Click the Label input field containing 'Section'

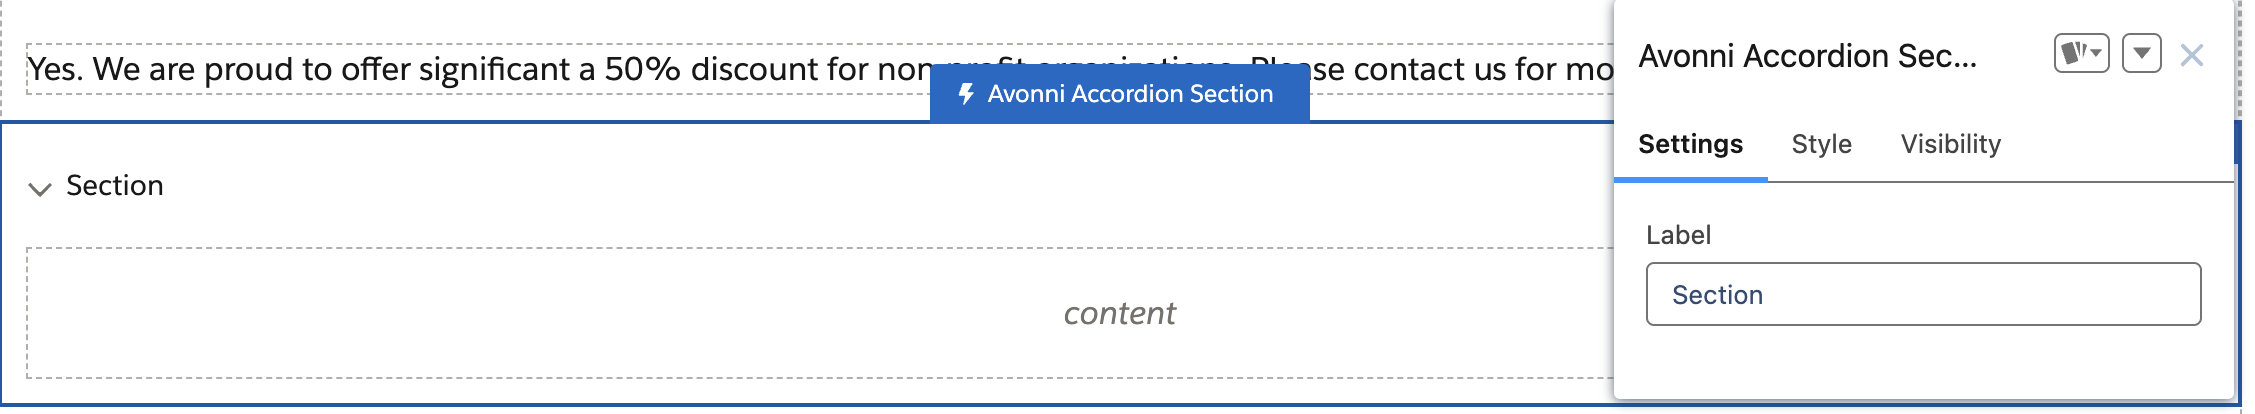pos(1922,295)
